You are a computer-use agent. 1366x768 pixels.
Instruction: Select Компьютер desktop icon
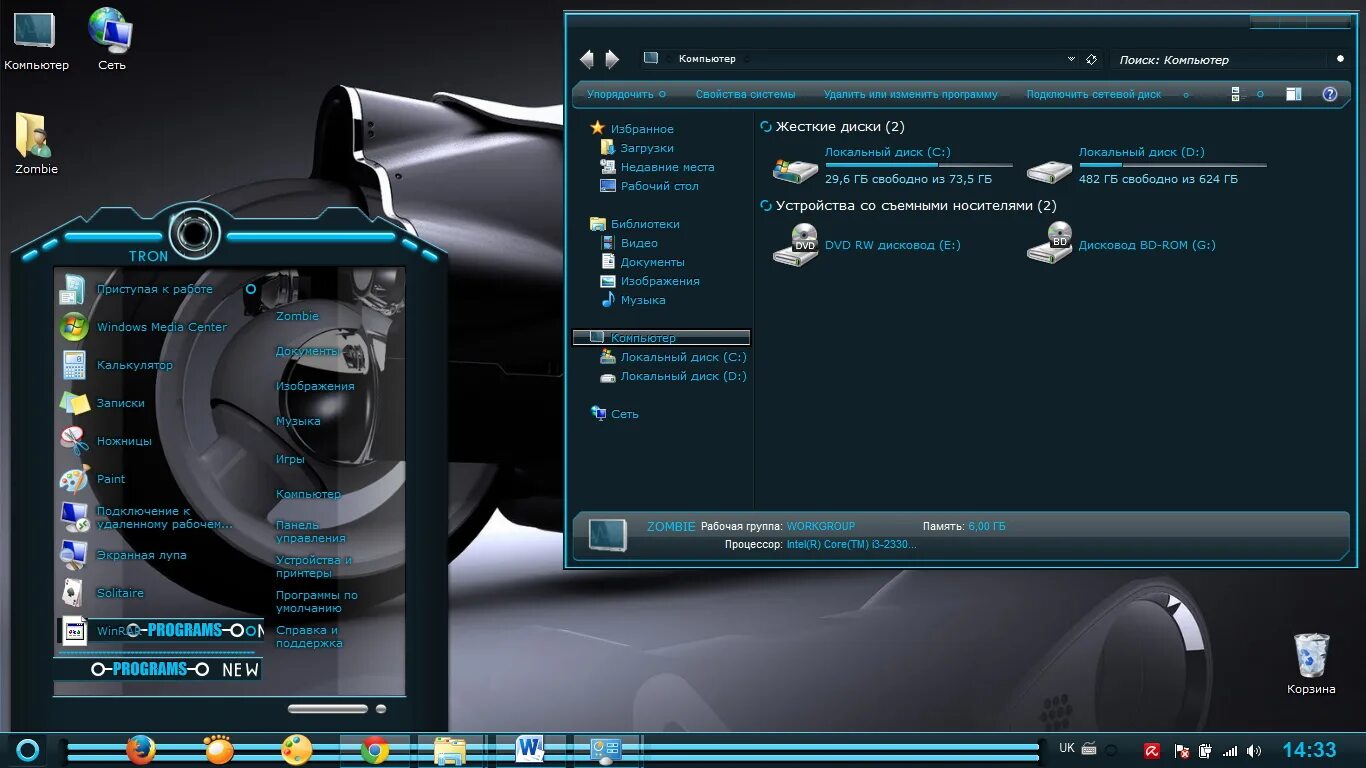pyautogui.click(x=36, y=41)
